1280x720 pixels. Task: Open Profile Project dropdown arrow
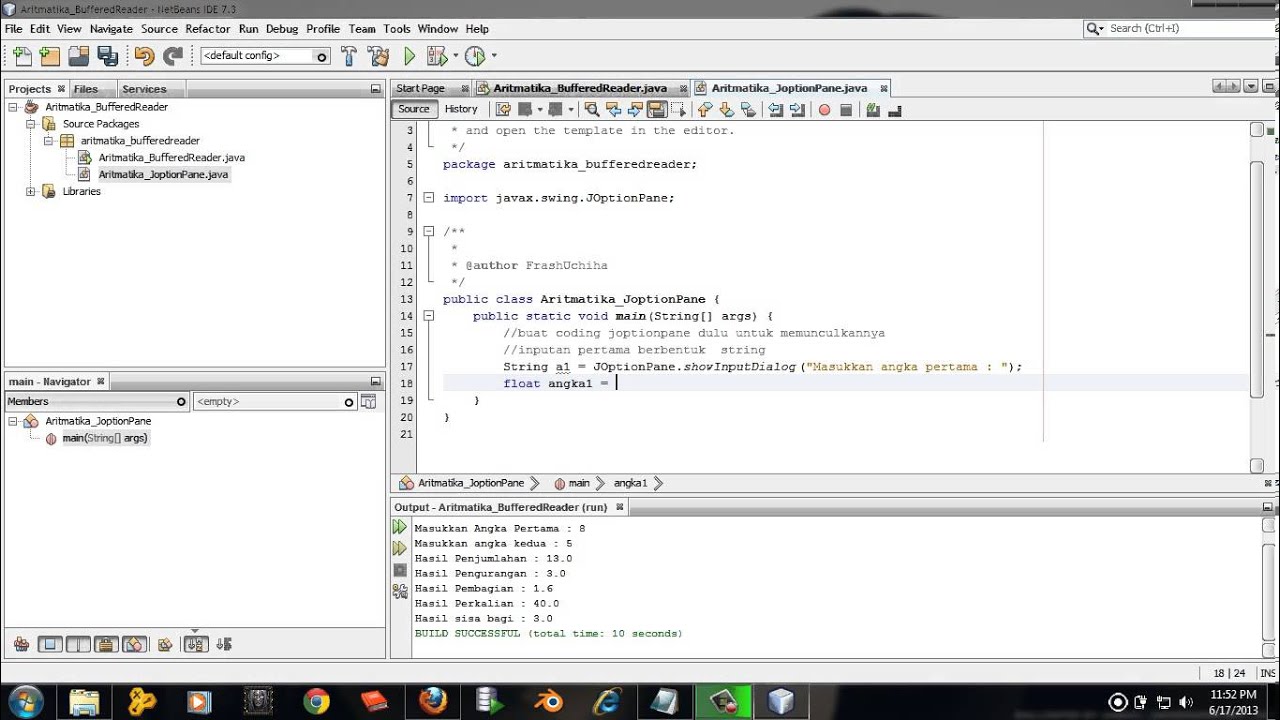pyautogui.click(x=493, y=56)
